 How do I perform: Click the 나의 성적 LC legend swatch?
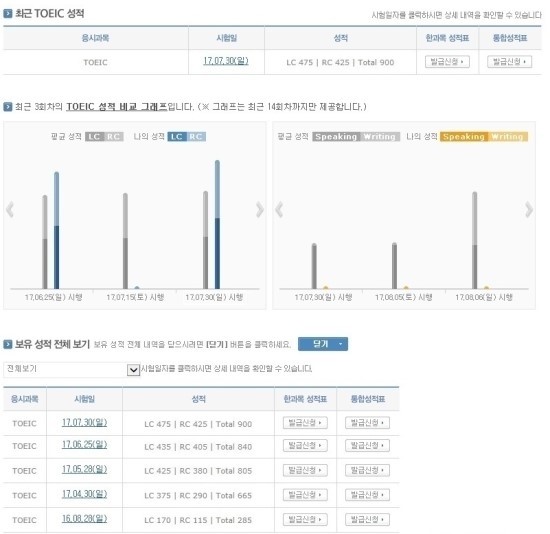coord(177,136)
